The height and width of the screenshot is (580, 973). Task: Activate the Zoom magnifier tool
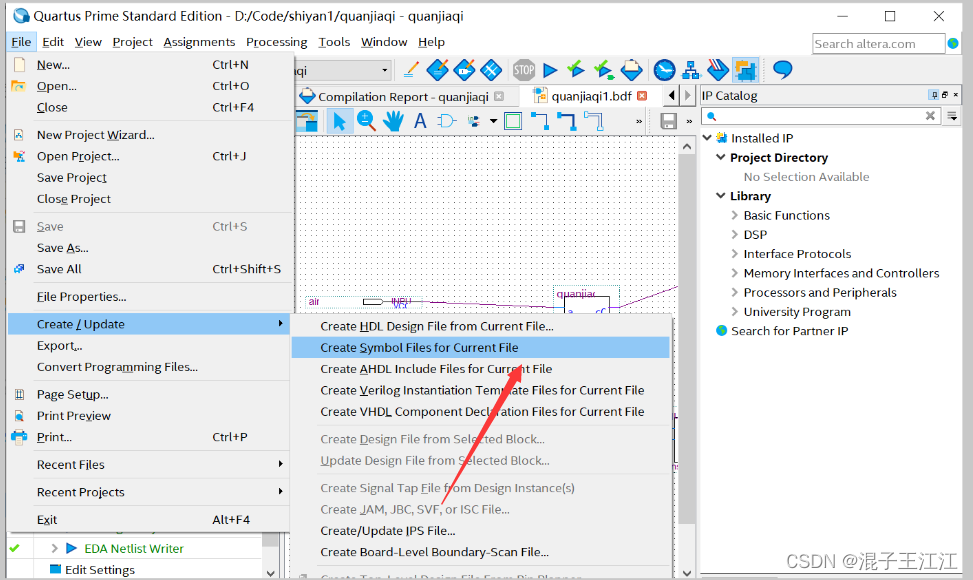pyautogui.click(x=366, y=121)
